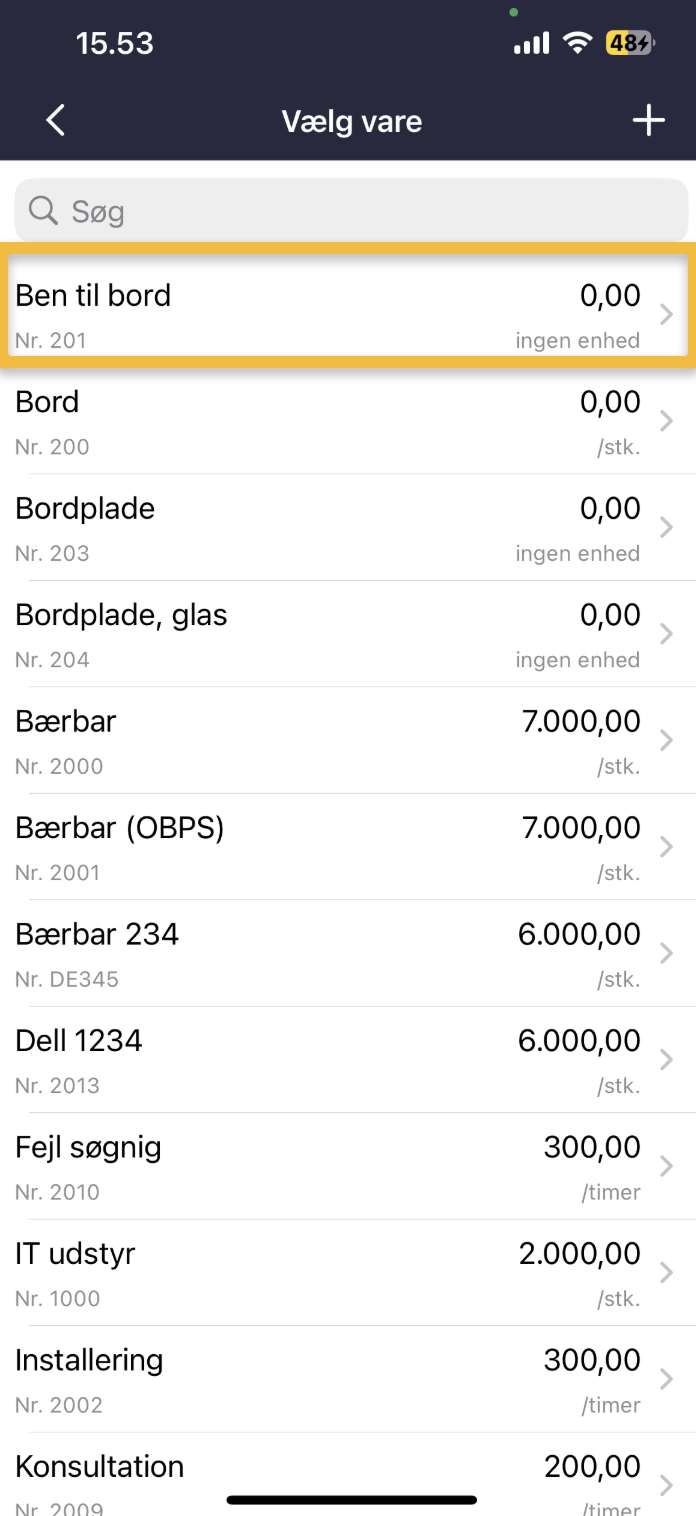This screenshot has width=696, height=1516.
Task: Focus the Søg search field
Action: pos(370,211)
